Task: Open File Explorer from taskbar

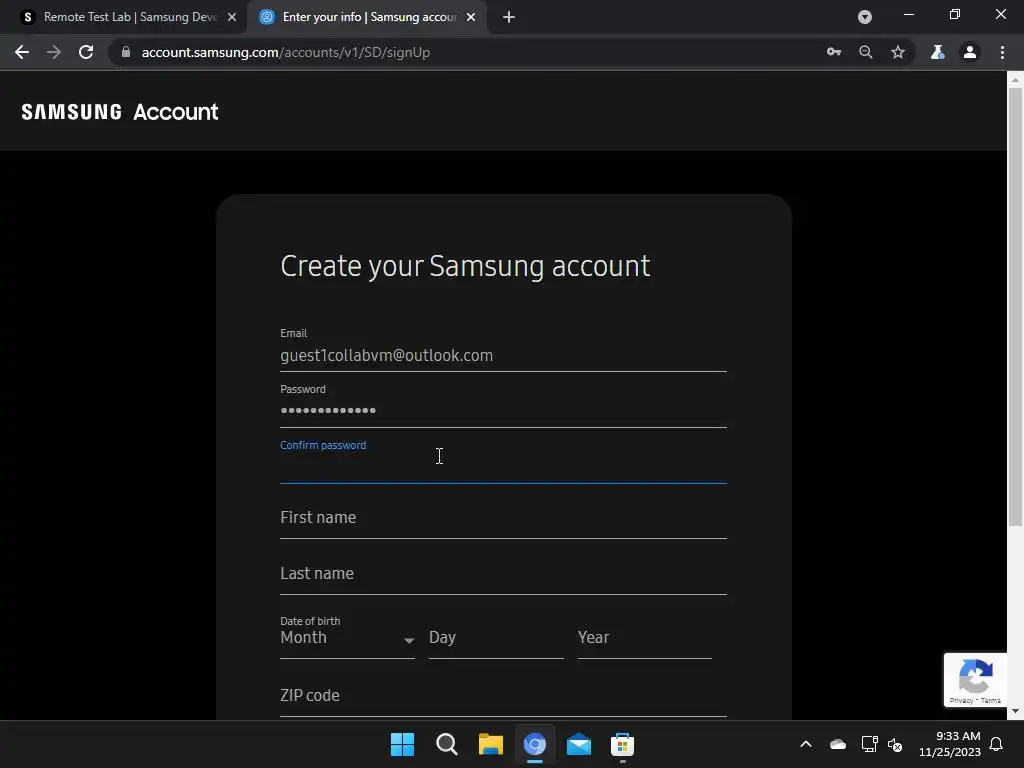Action: click(490, 744)
